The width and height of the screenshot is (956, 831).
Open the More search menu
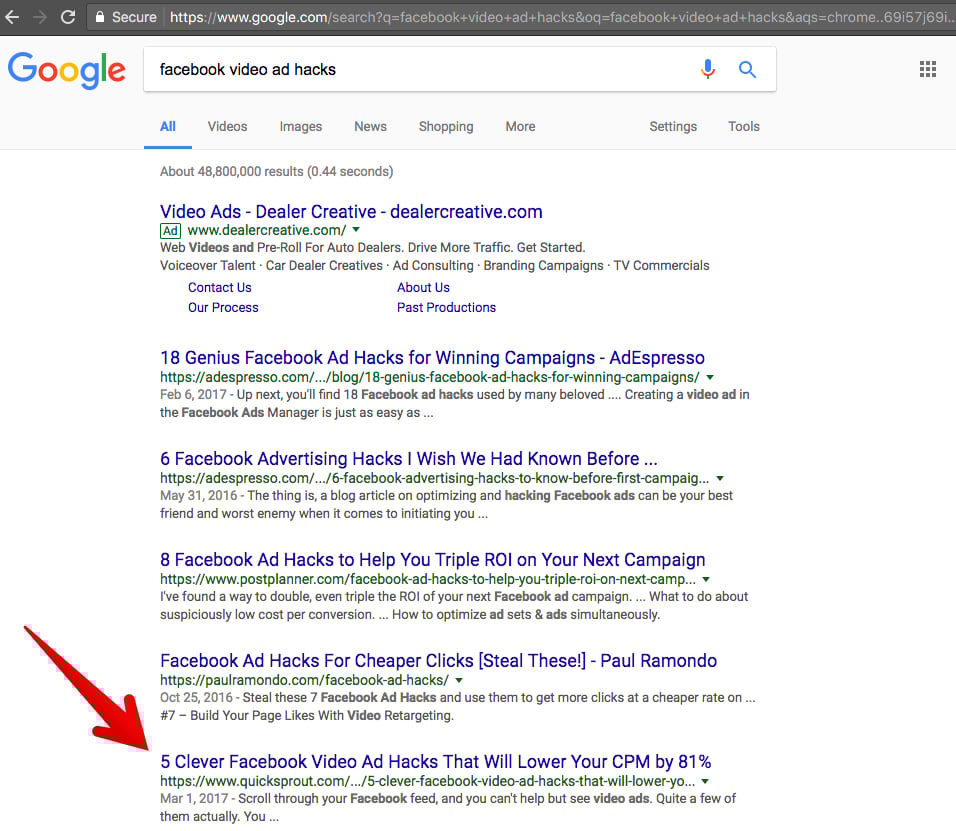pos(520,126)
